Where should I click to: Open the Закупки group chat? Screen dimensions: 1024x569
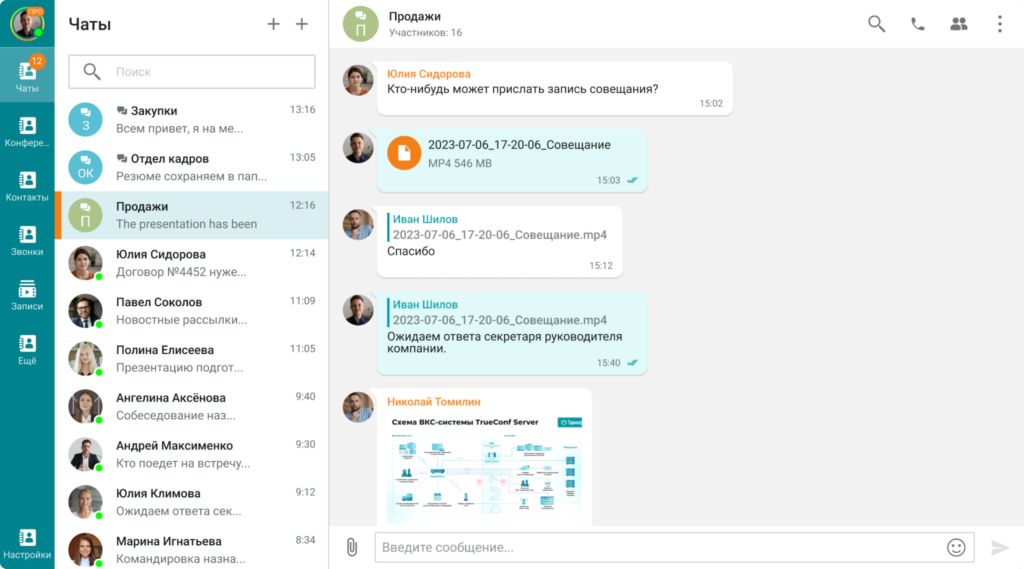pos(191,119)
